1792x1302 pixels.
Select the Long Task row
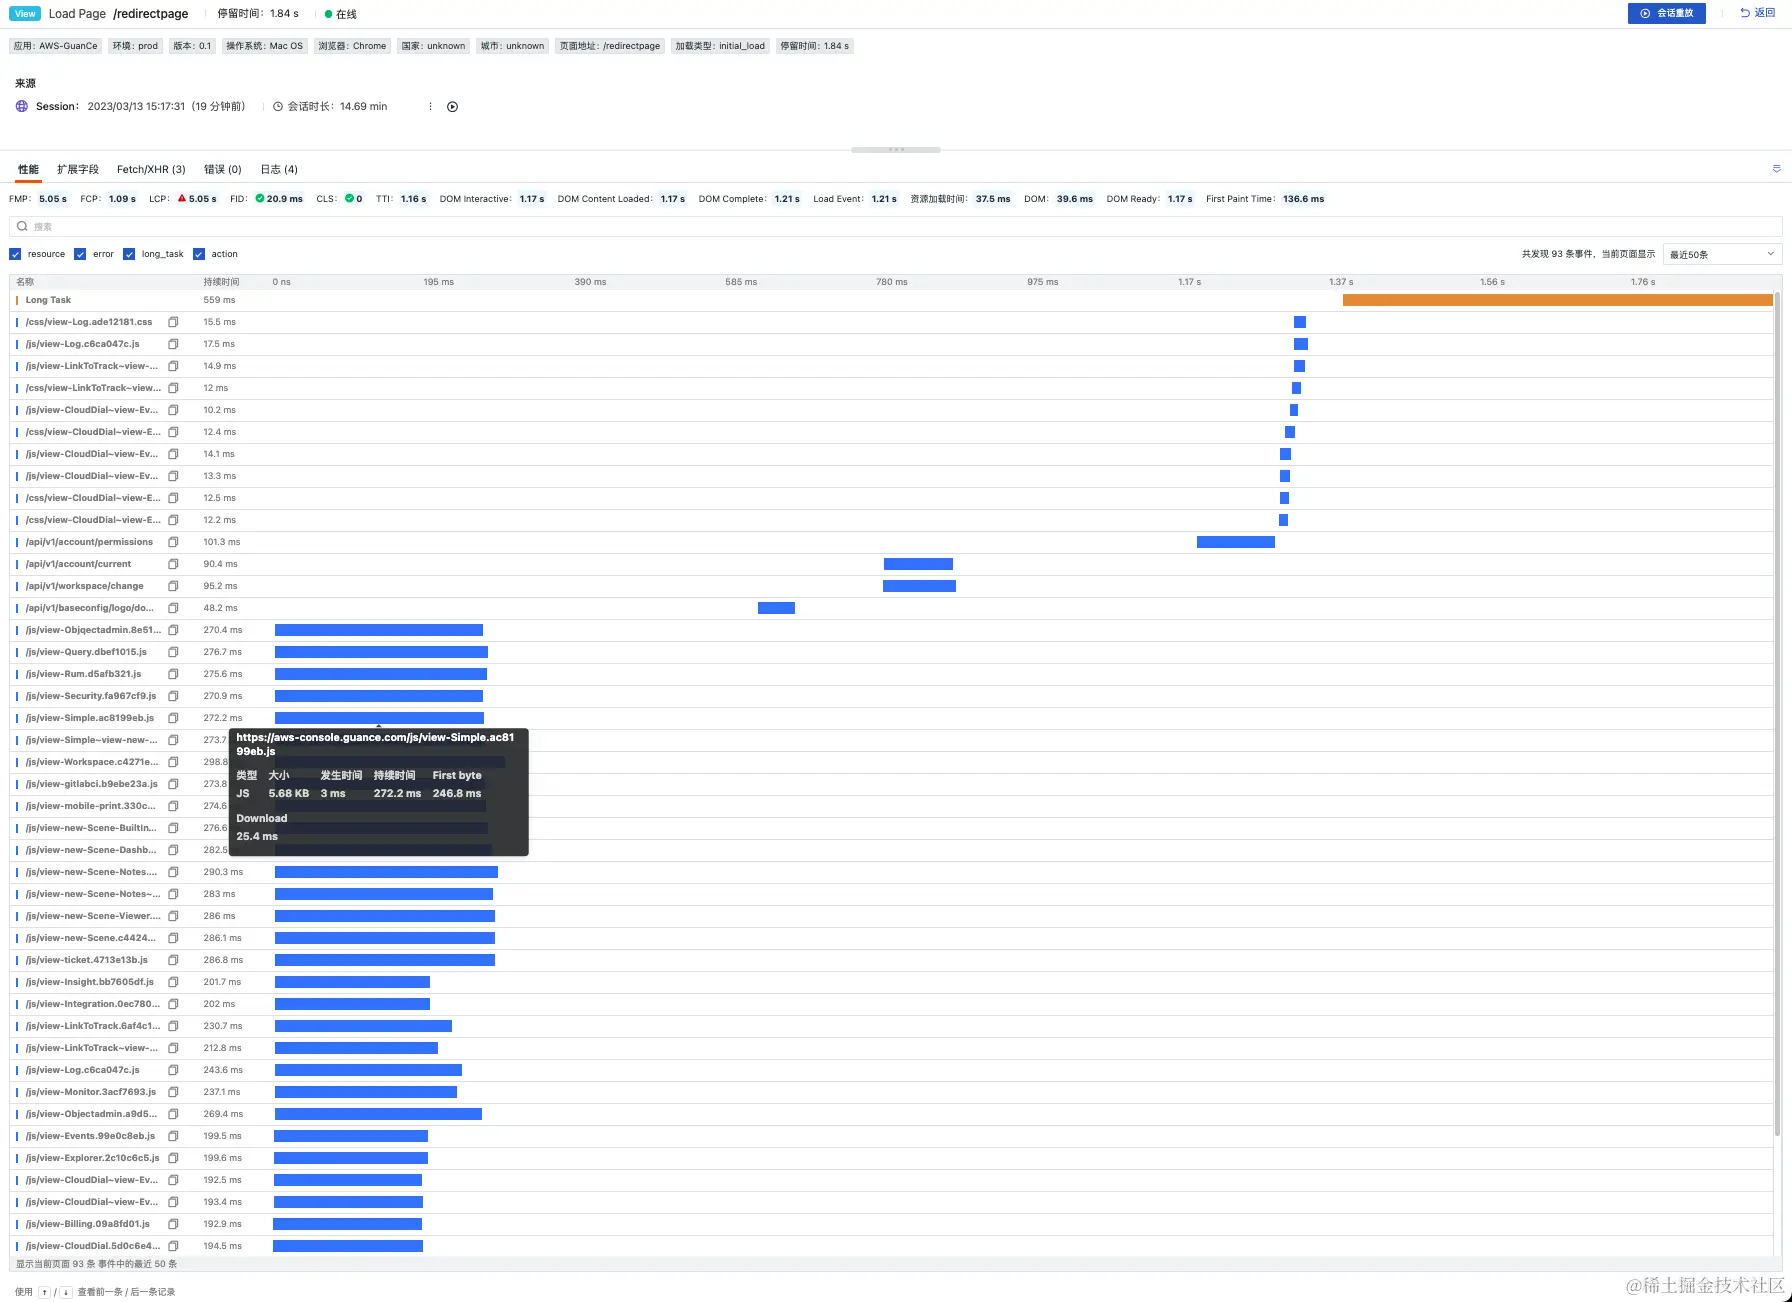tap(891, 300)
